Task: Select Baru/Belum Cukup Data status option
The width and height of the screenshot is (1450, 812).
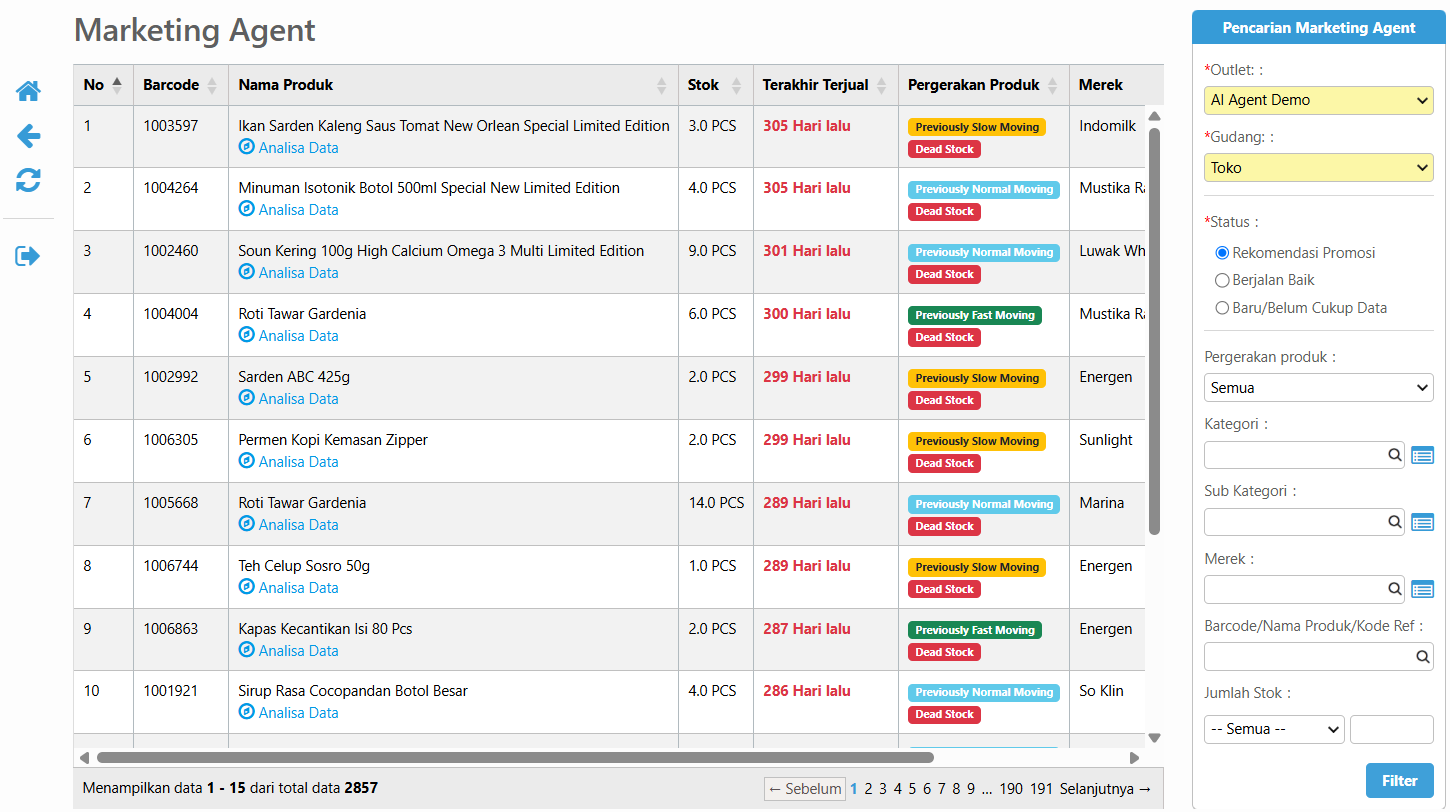Action: (1222, 308)
